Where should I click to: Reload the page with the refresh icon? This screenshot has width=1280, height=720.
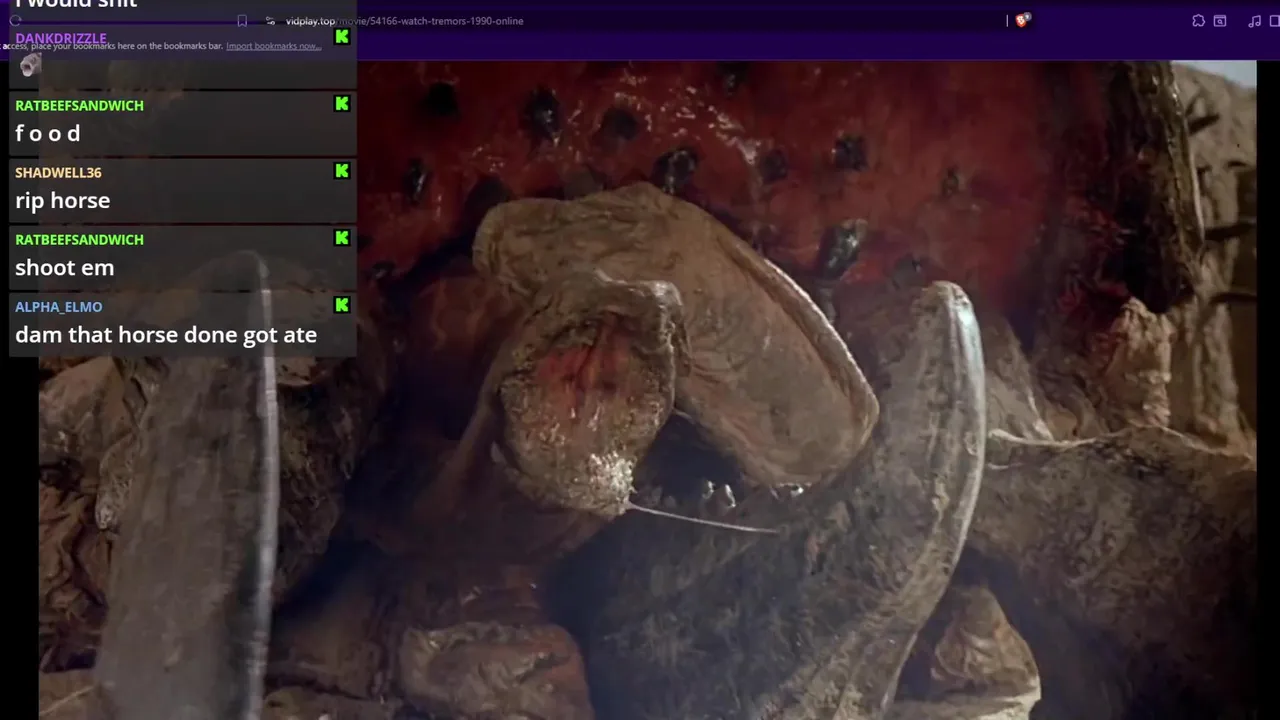click(15, 21)
